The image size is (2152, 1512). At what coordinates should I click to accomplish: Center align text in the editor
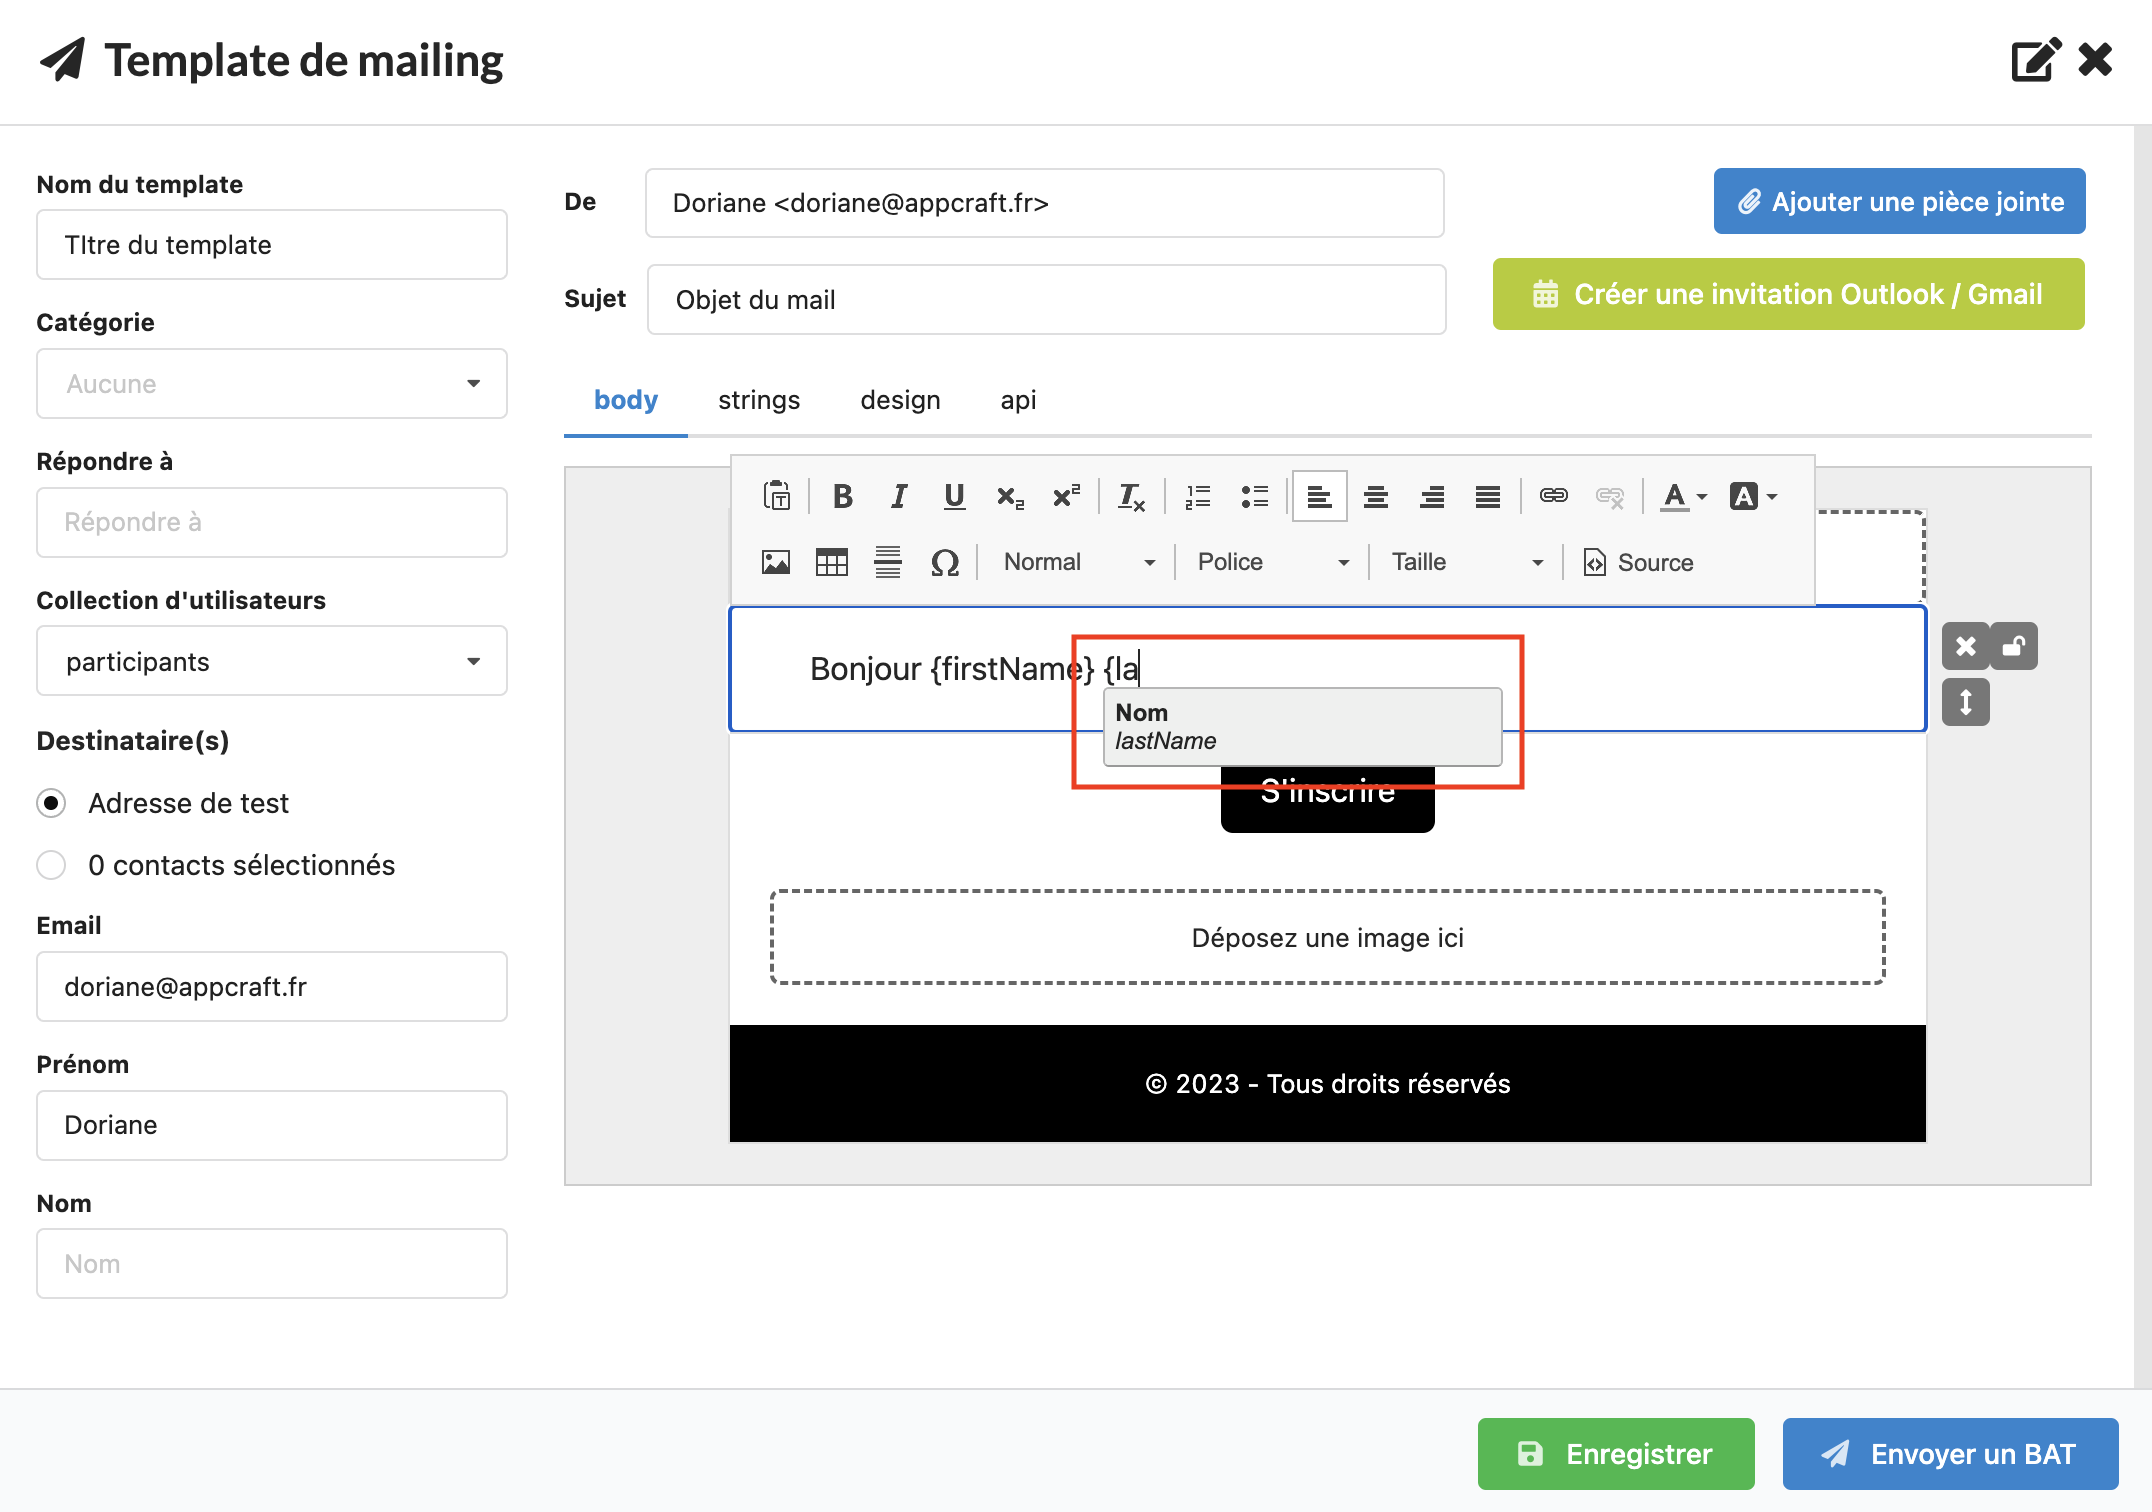click(x=1375, y=496)
